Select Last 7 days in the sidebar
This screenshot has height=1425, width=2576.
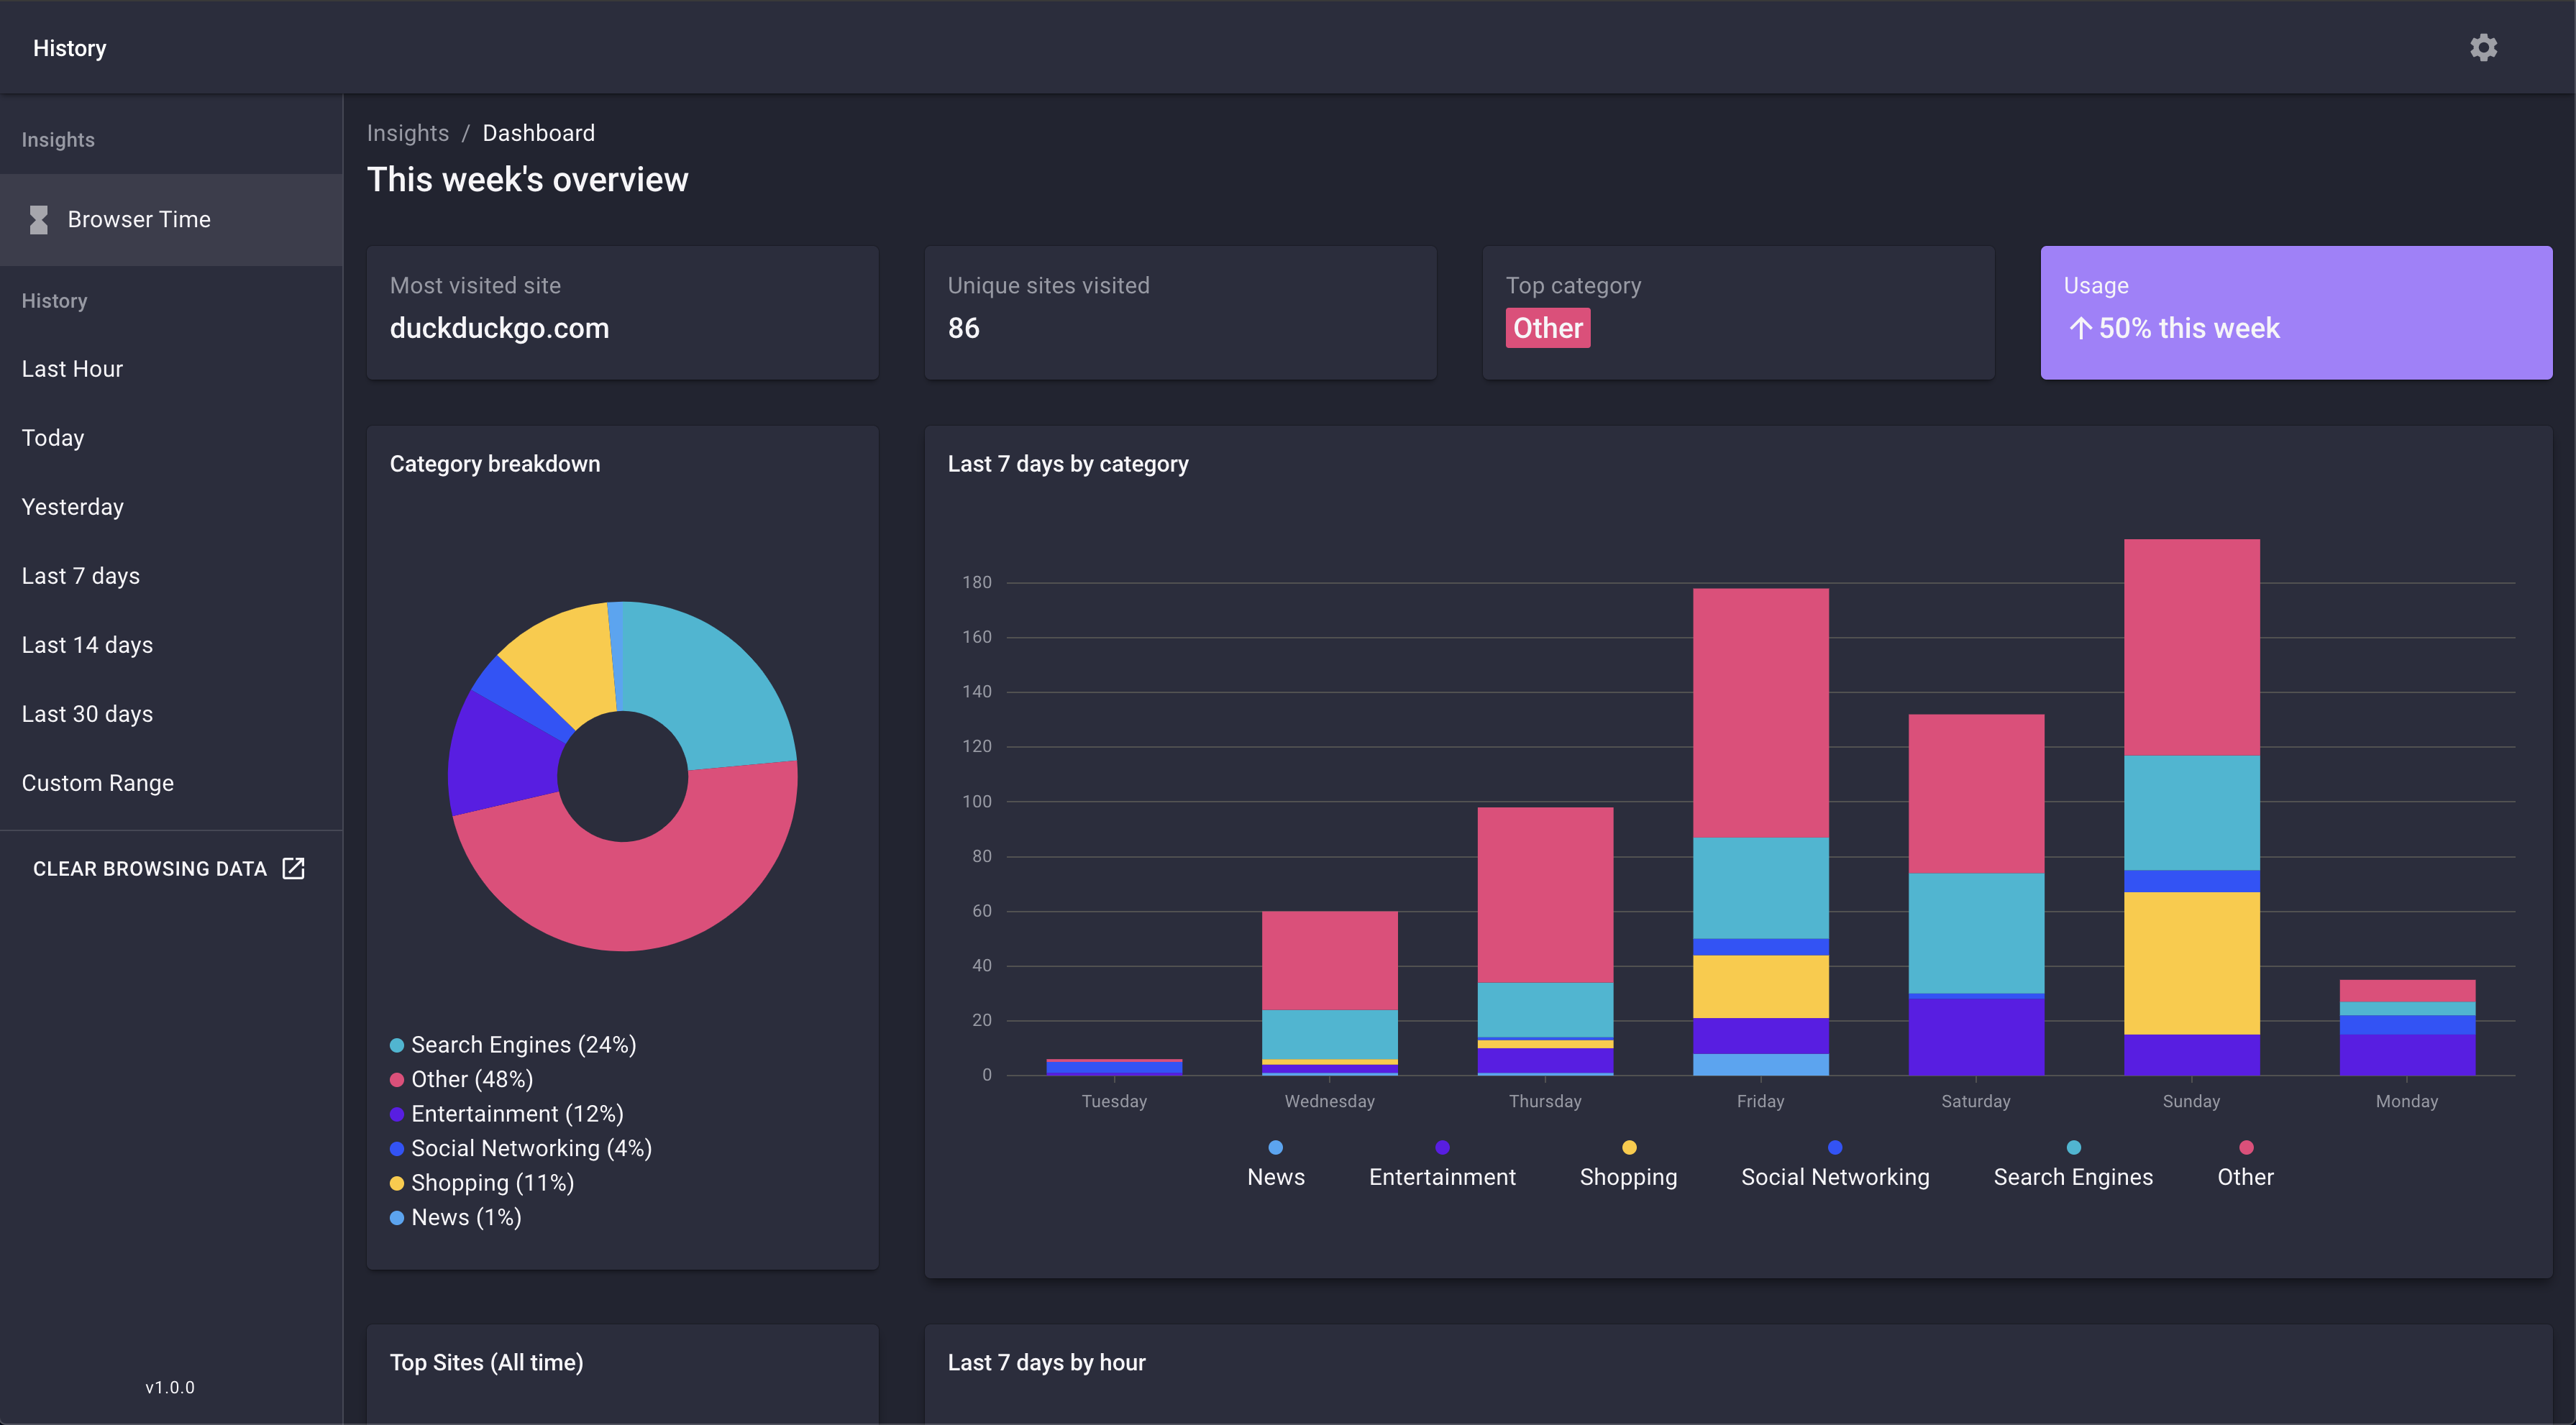pyautogui.click(x=80, y=576)
